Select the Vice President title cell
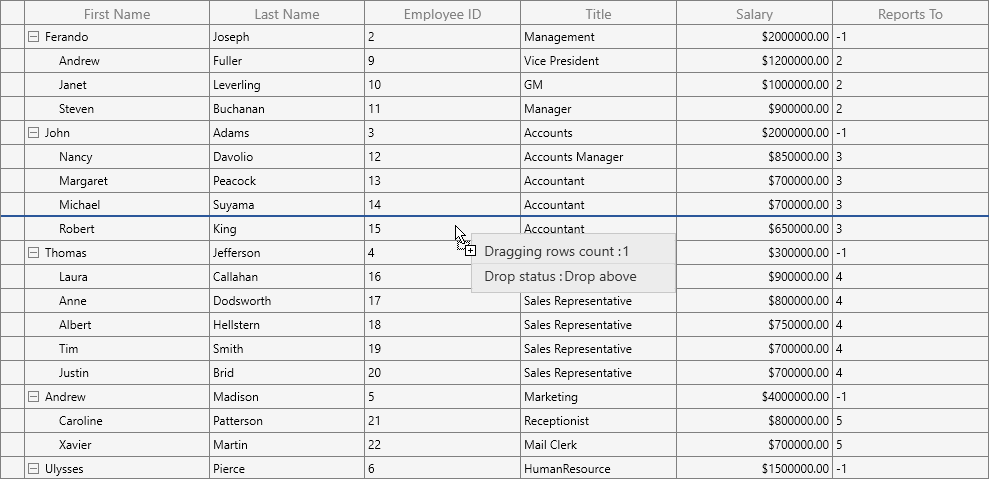The height and width of the screenshot is (479, 989). (x=599, y=61)
